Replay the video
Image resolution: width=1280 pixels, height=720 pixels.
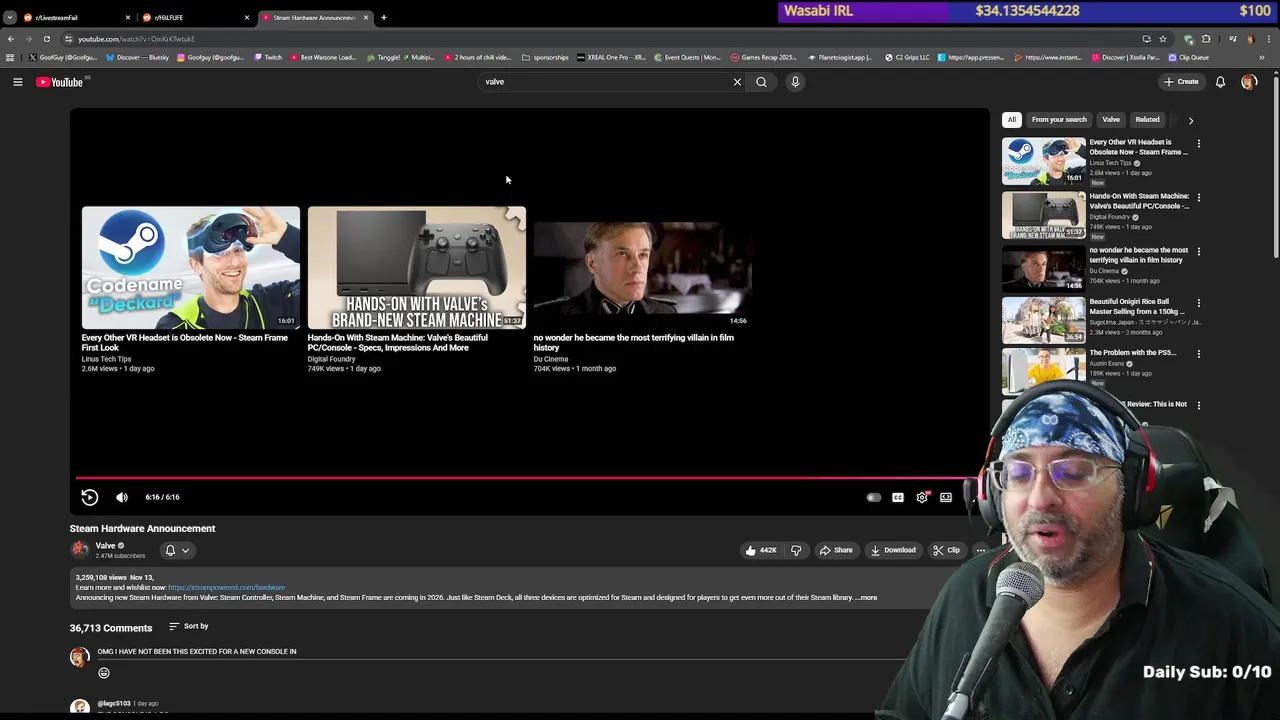(x=89, y=497)
